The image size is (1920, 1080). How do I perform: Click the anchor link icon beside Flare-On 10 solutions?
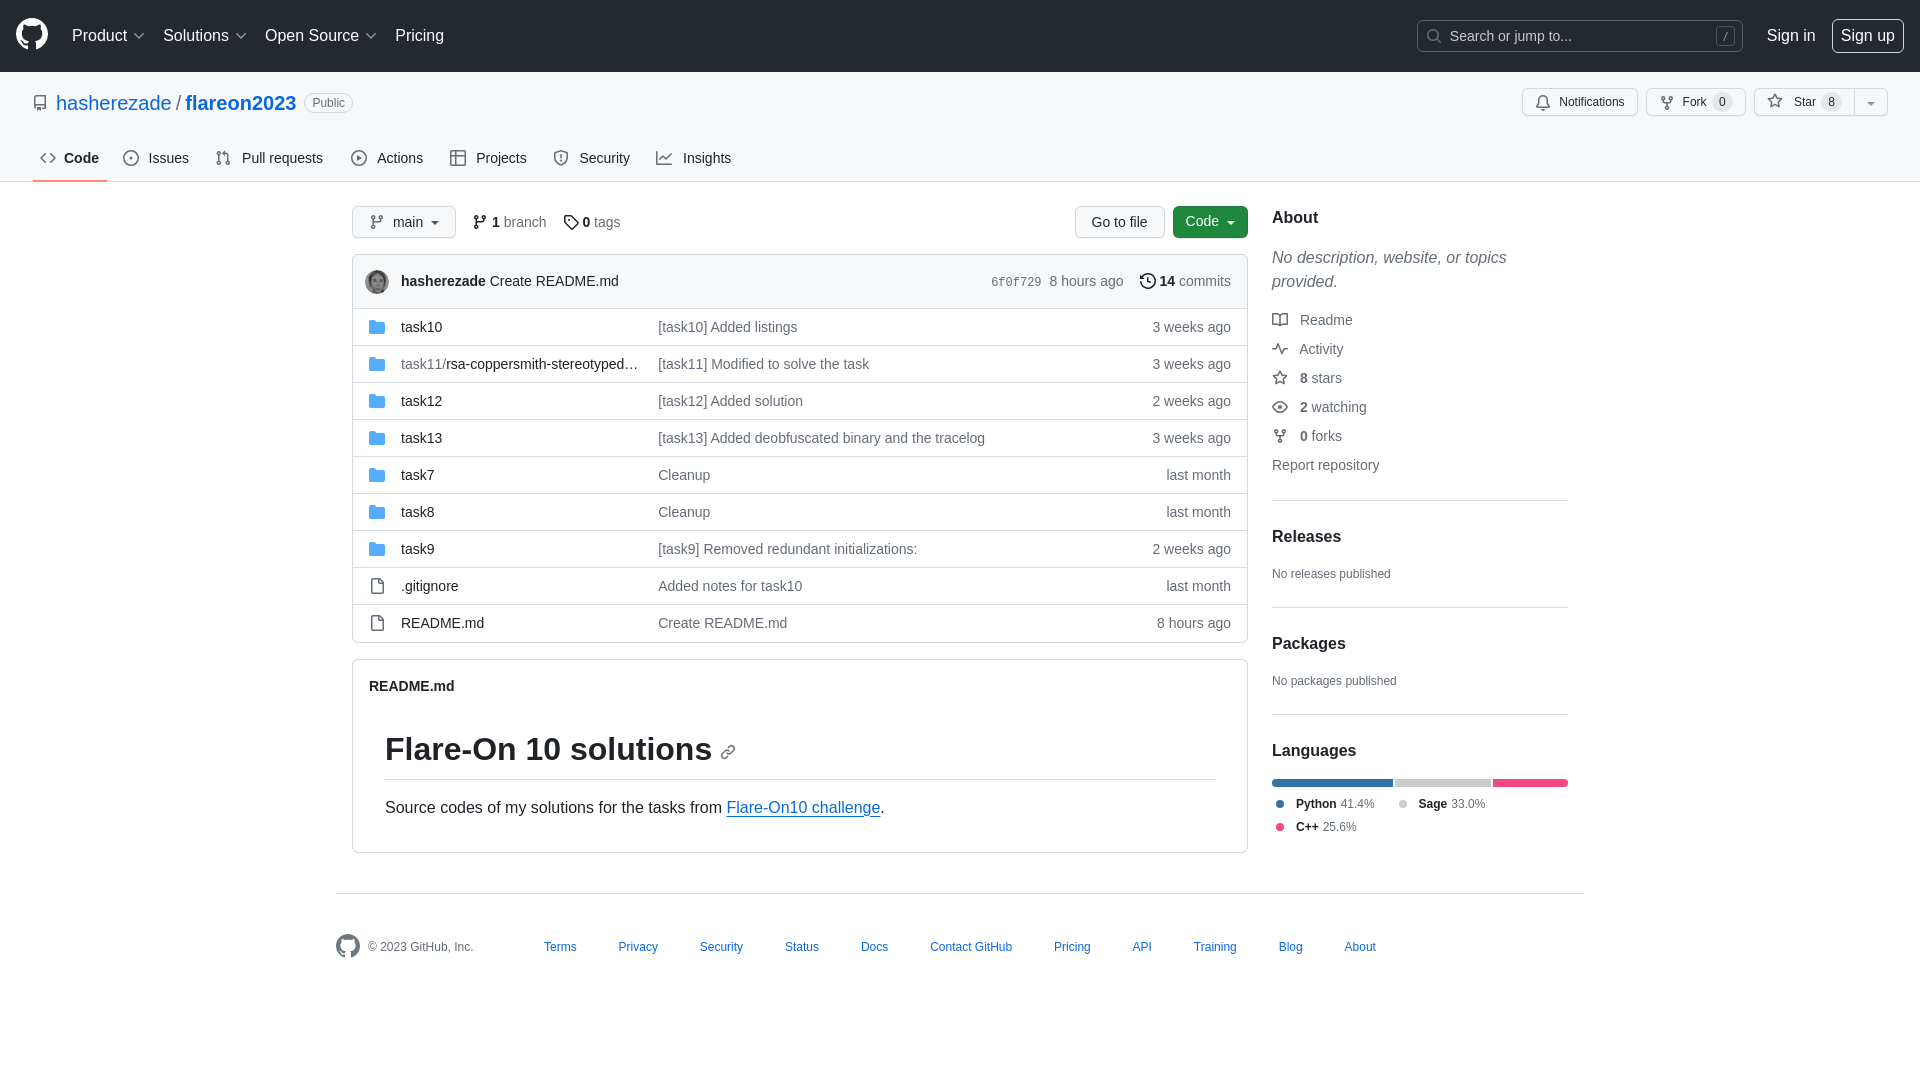coord(728,752)
